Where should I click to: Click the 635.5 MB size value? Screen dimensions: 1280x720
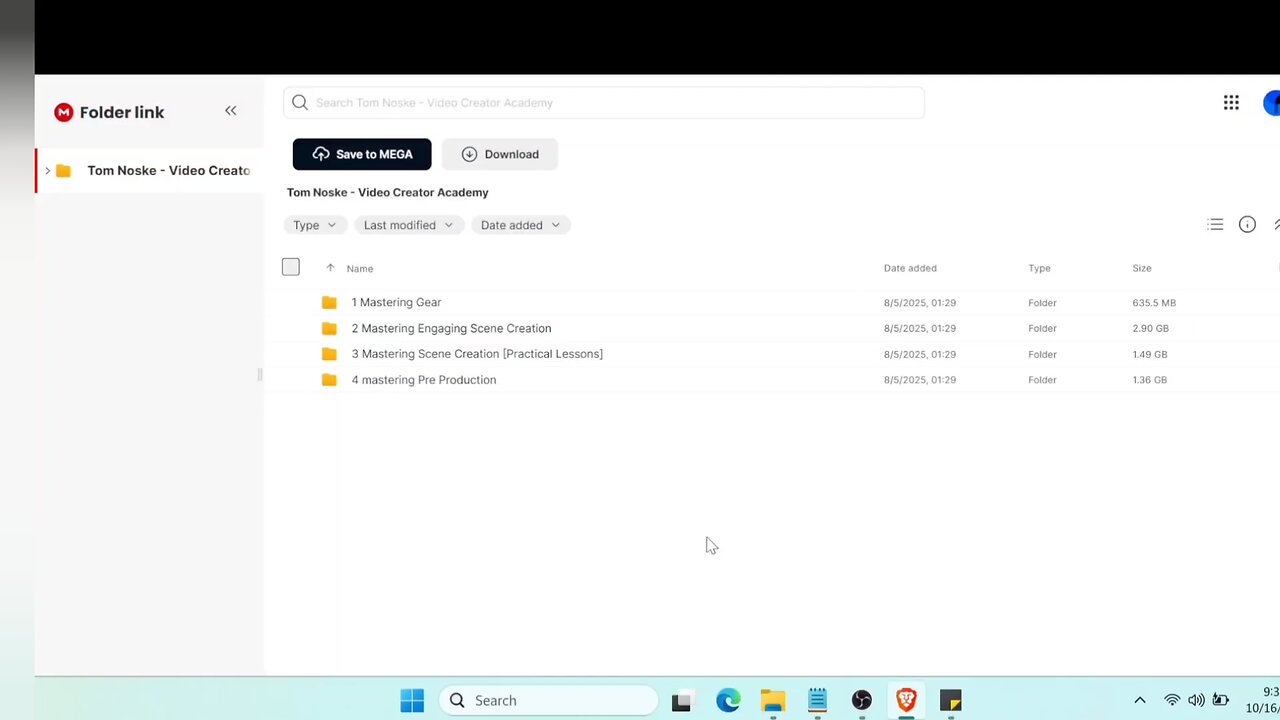point(1154,303)
